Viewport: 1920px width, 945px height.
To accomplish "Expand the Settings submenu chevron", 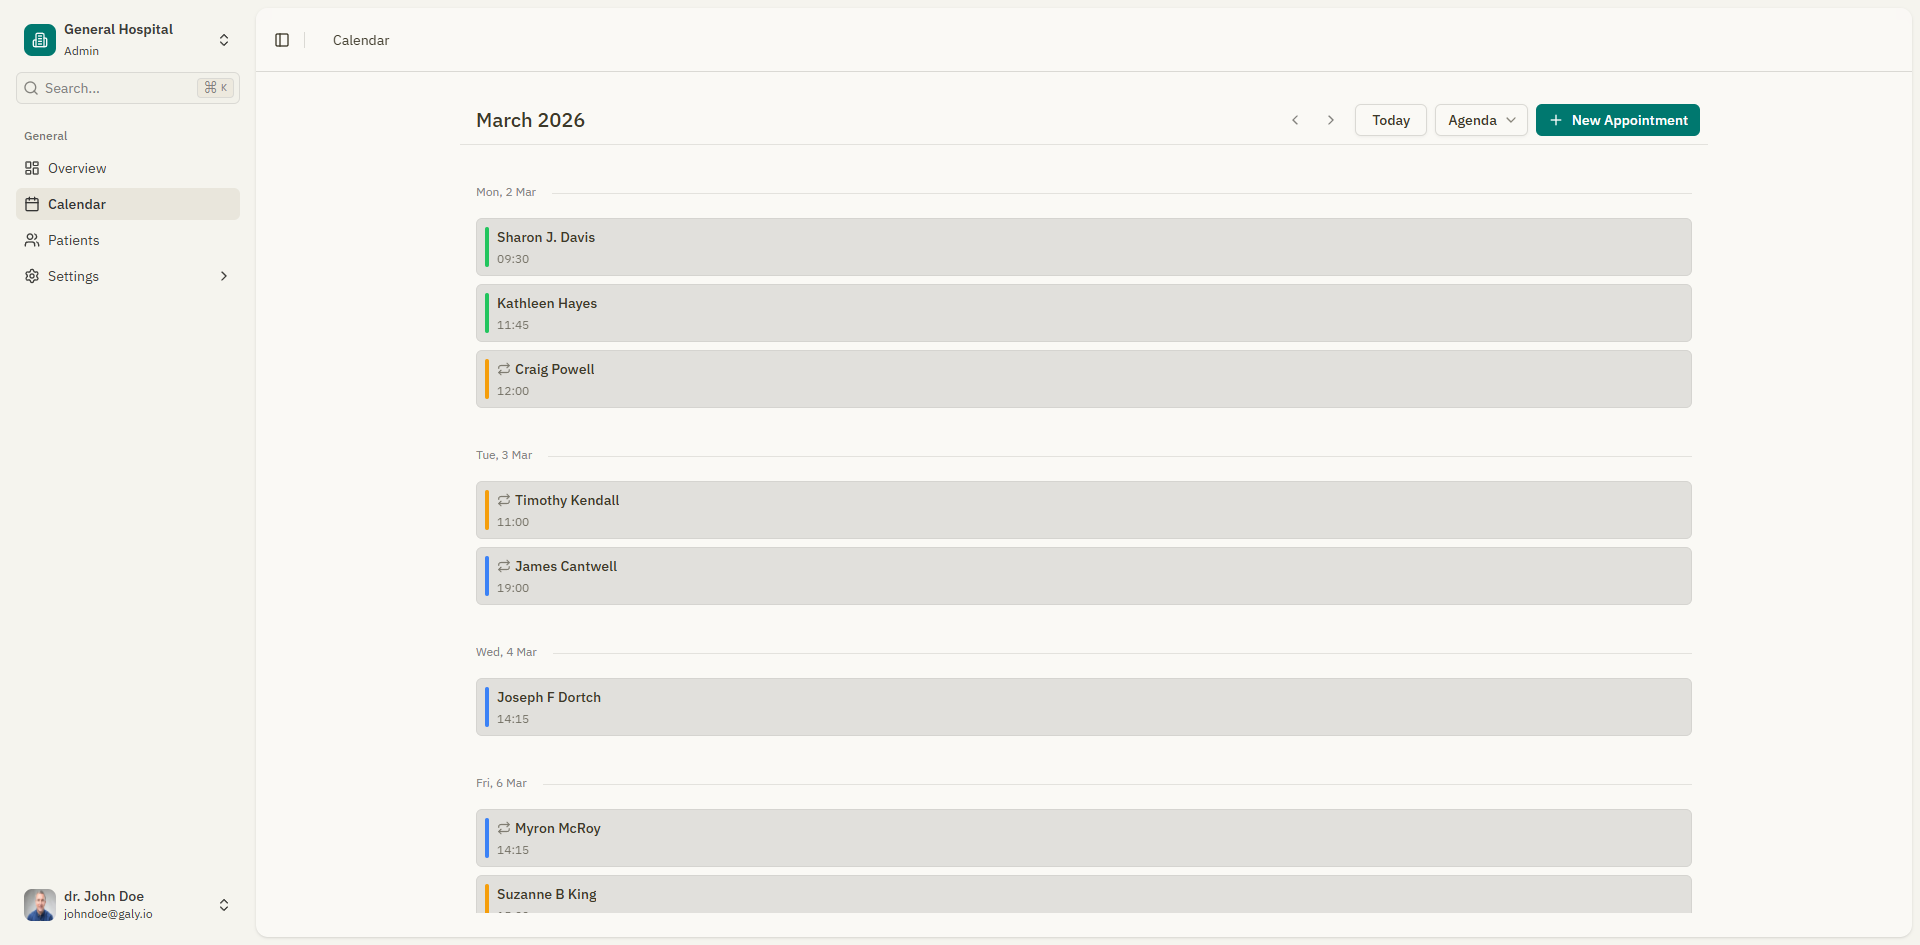I will click(x=224, y=276).
